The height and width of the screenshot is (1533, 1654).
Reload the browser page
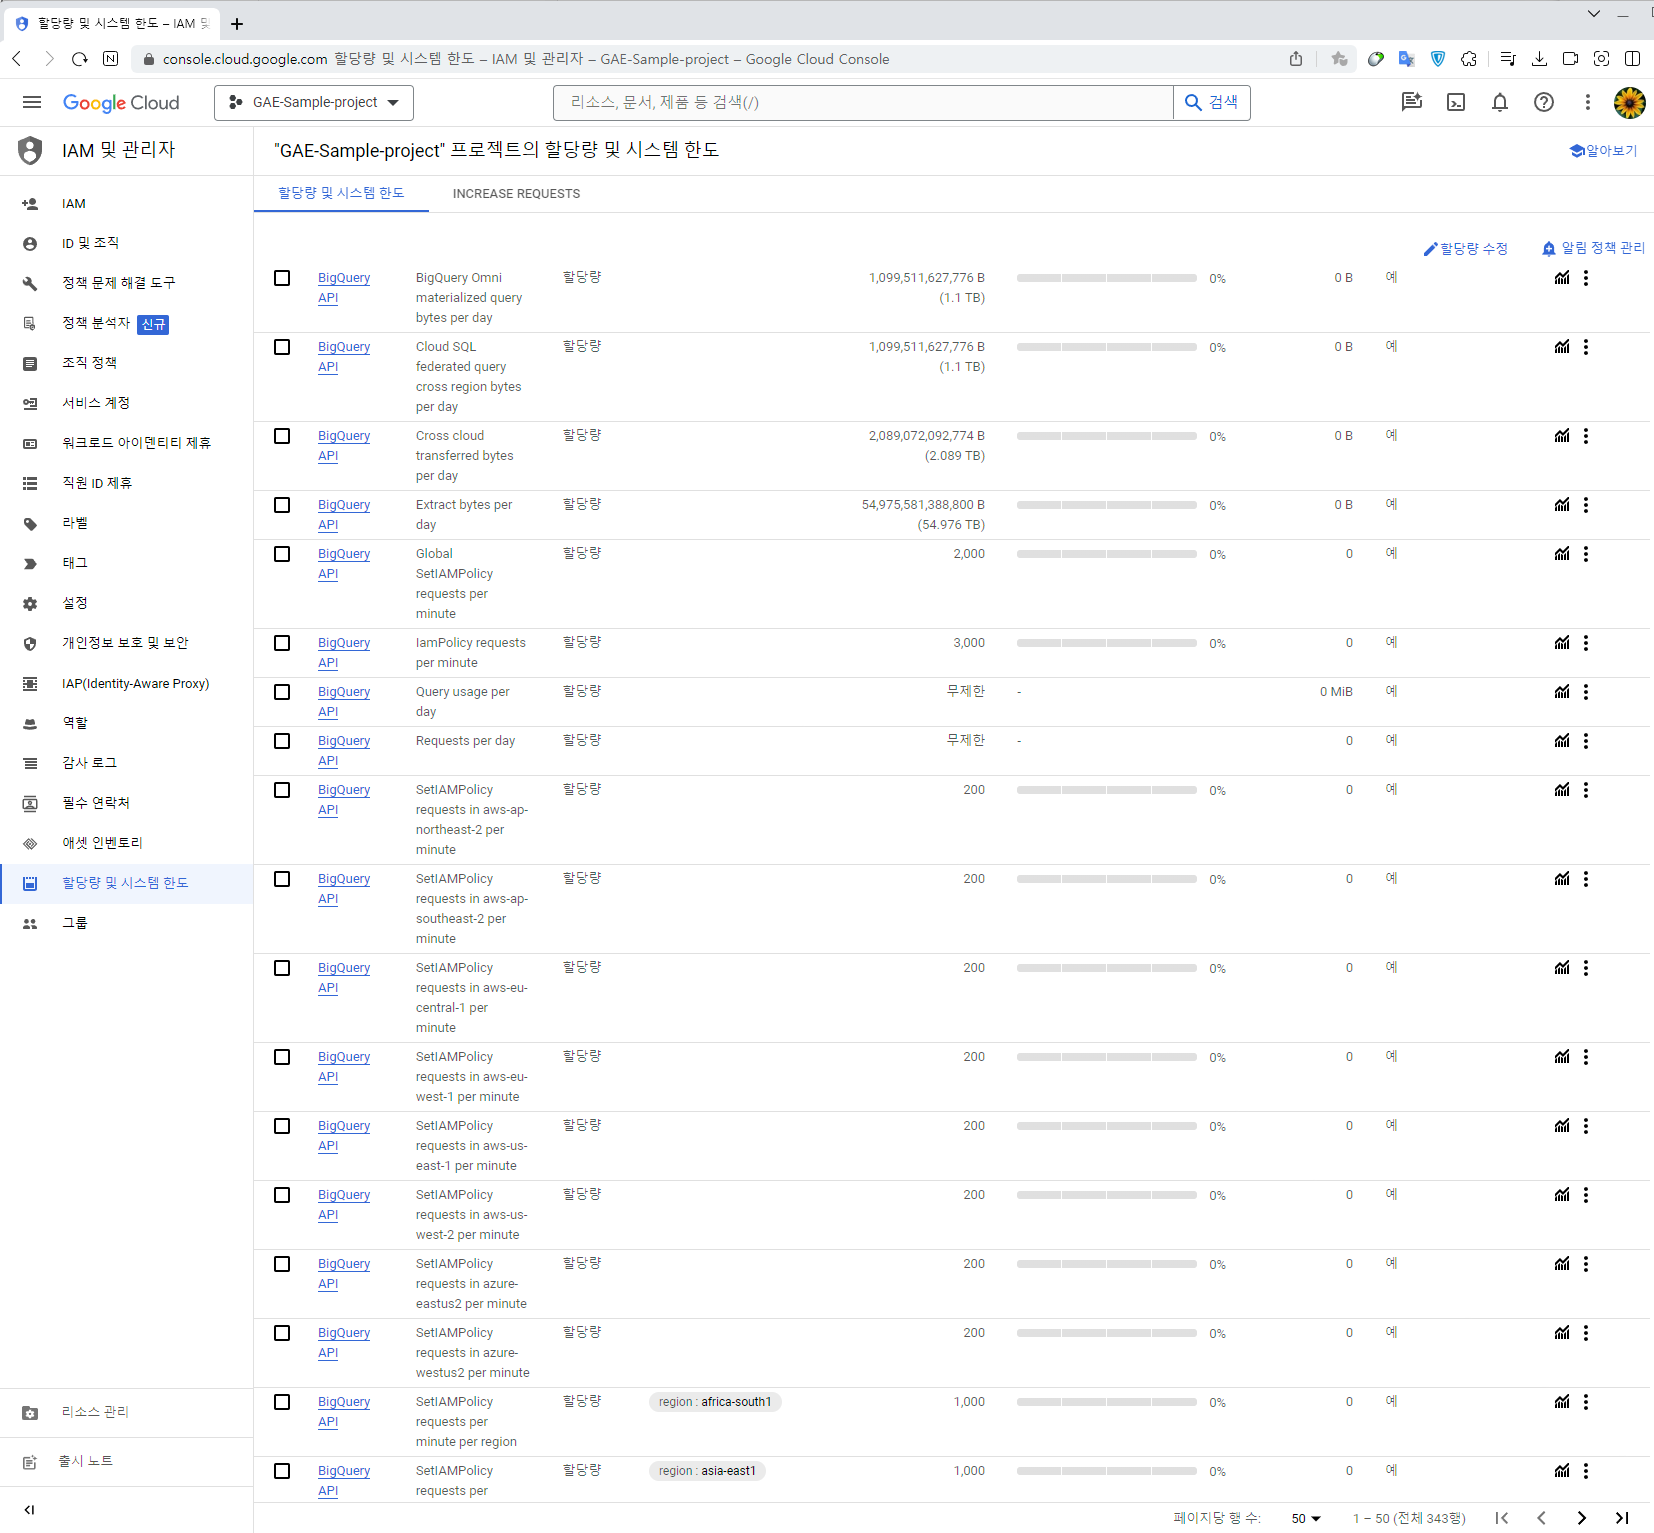pyautogui.click(x=80, y=59)
